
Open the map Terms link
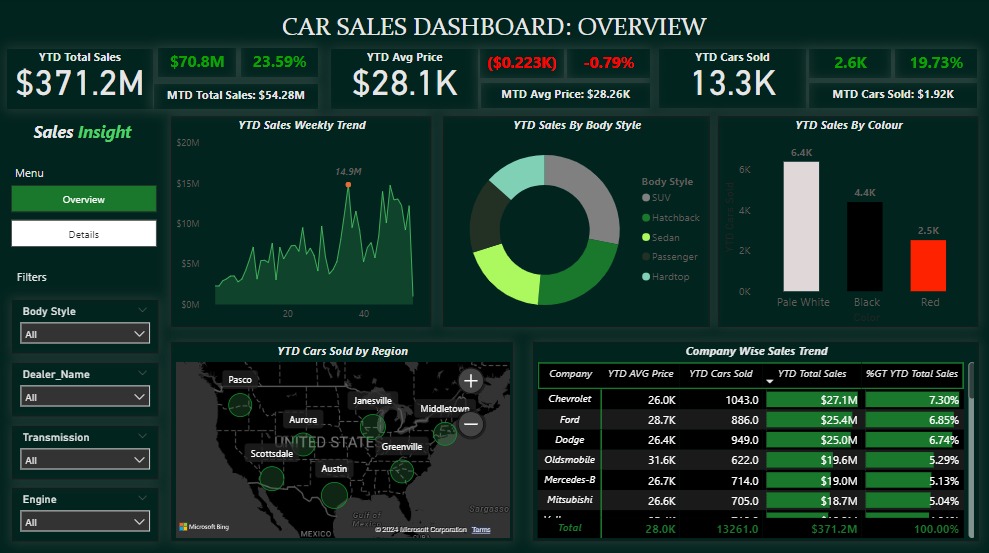[x=481, y=530]
